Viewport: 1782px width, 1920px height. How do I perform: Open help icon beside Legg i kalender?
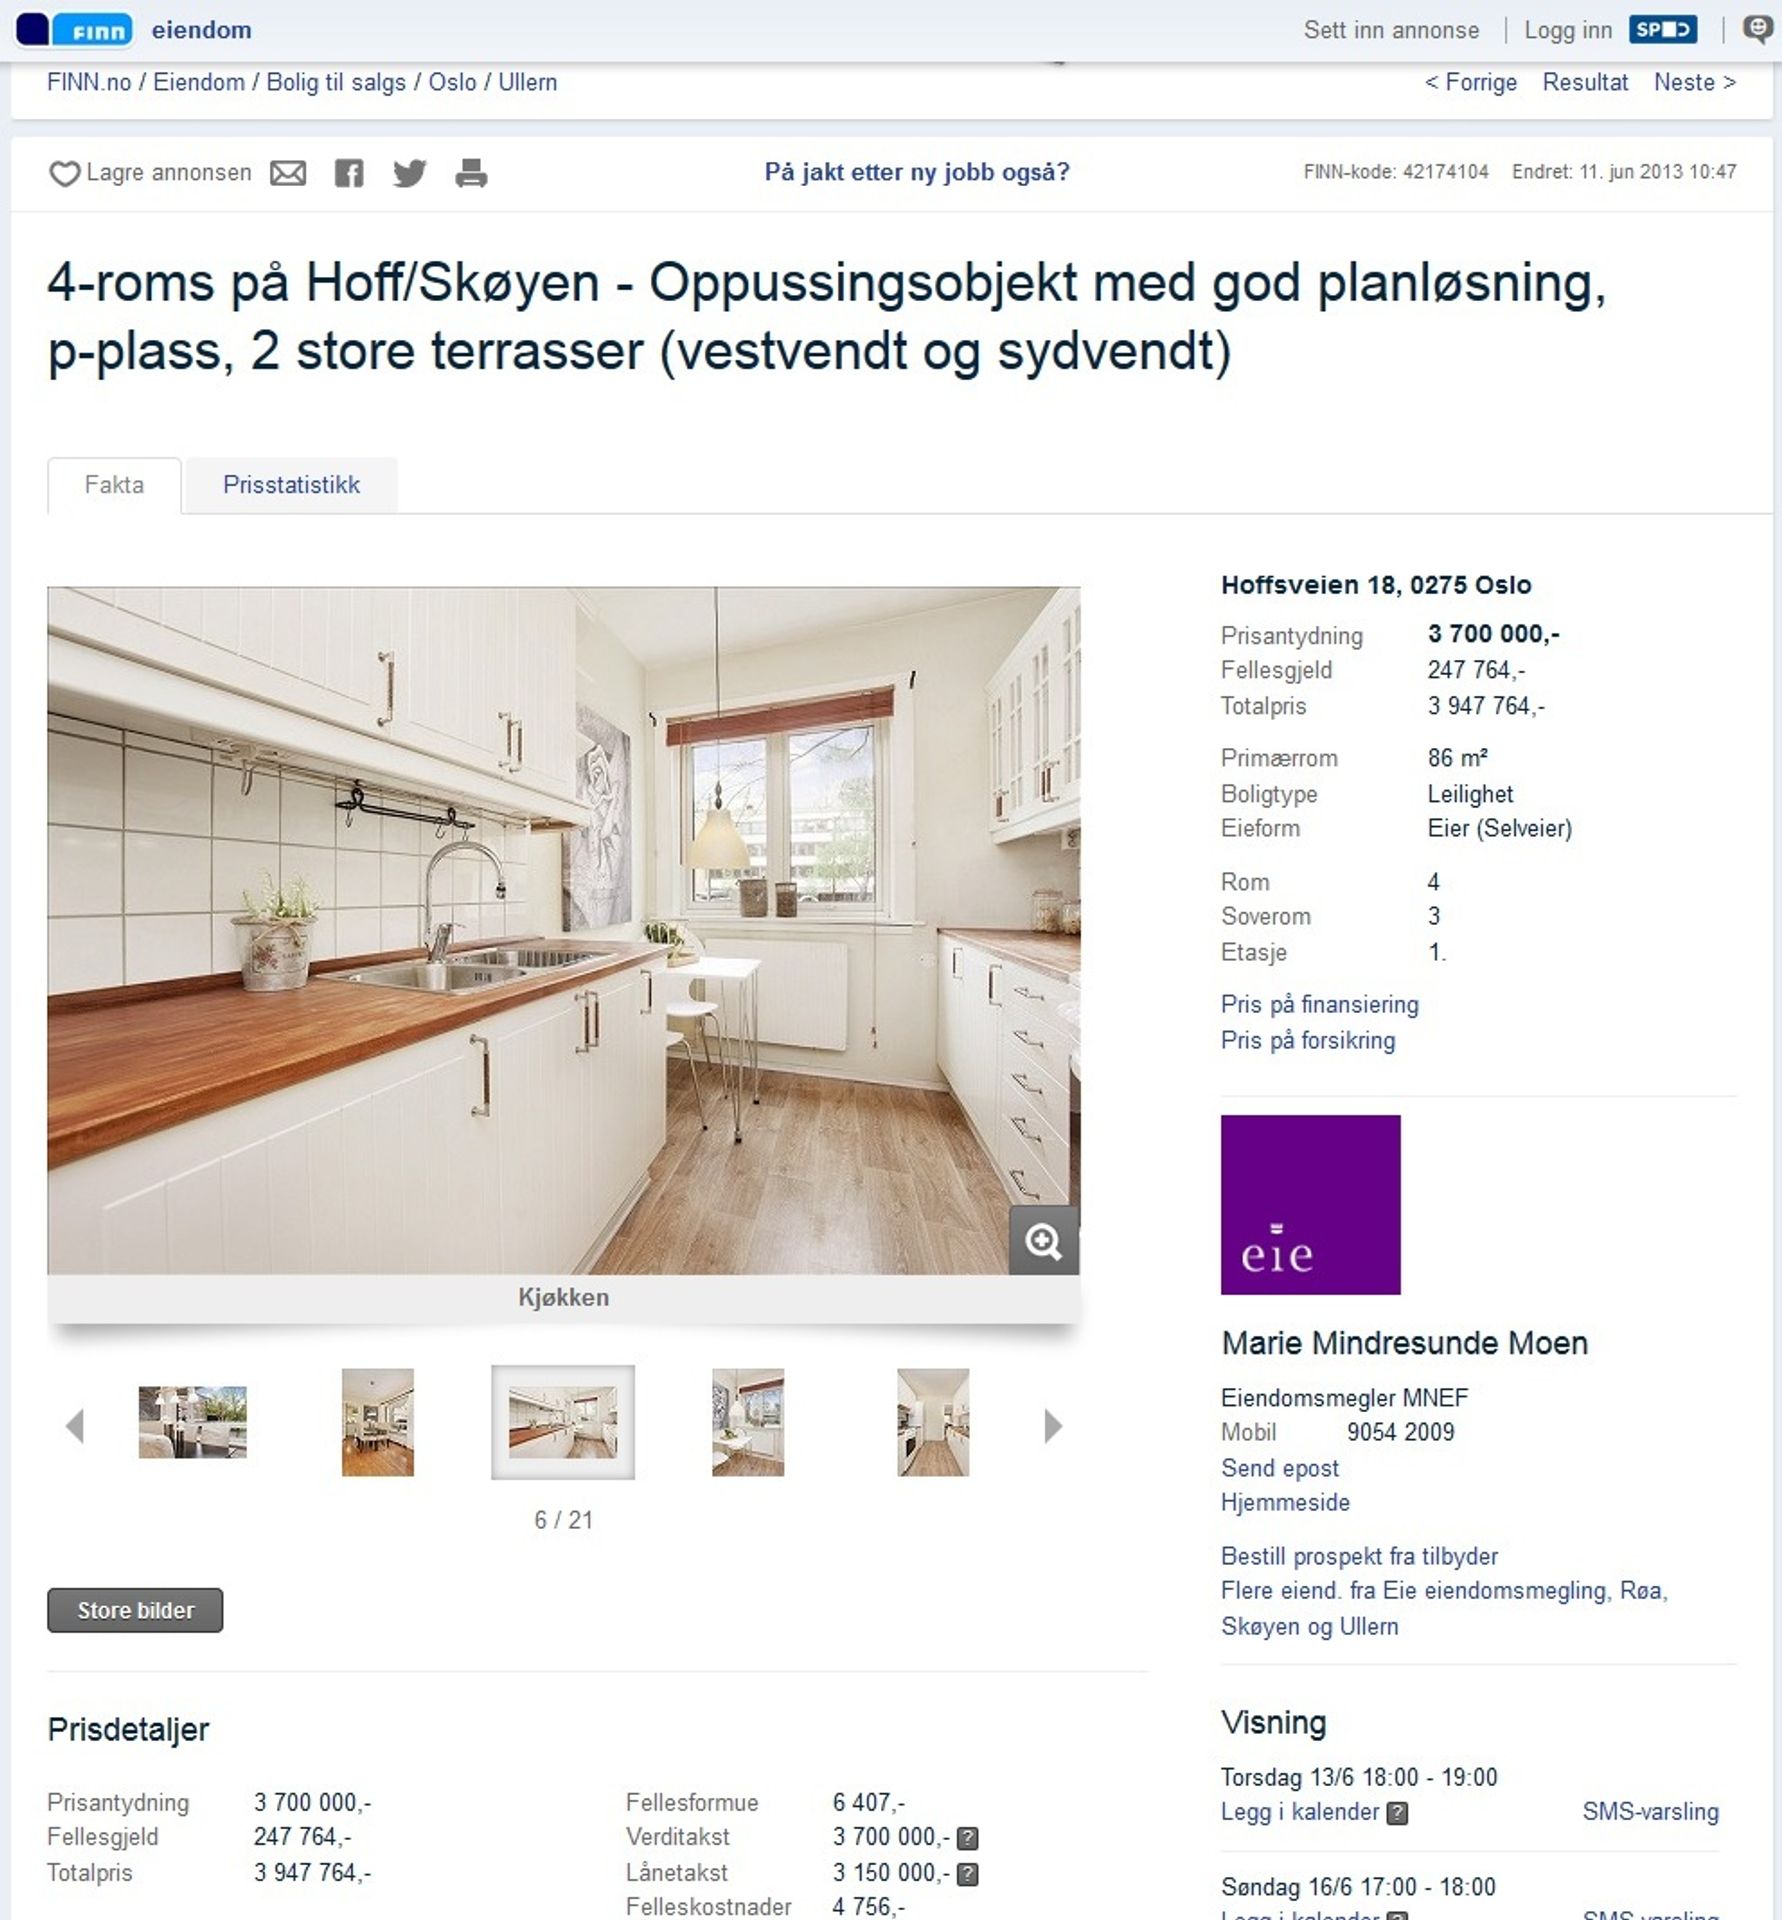(1397, 1813)
